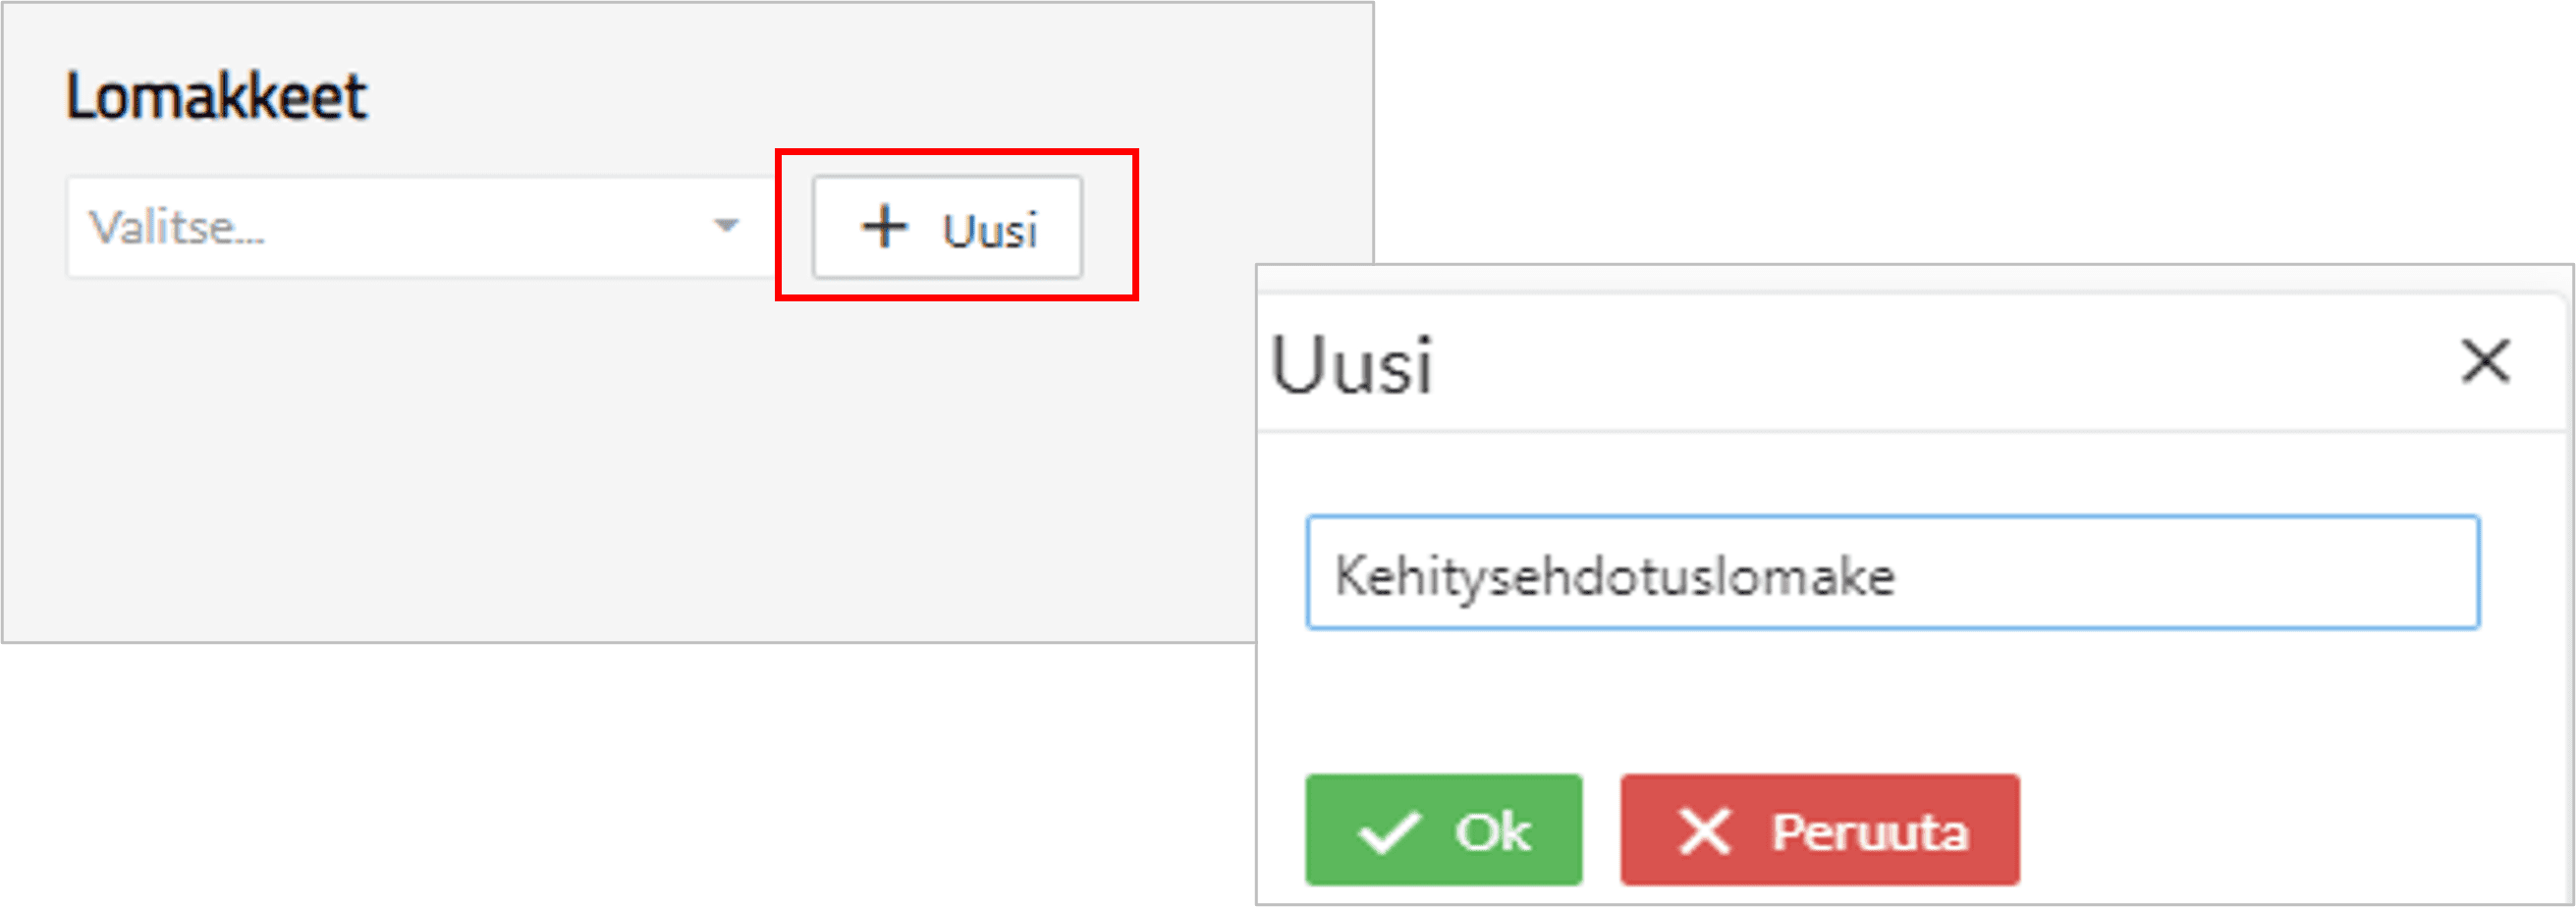Click the Uusi label beside the plus sign
This screenshot has height=907, width=2576.
[x=990, y=230]
